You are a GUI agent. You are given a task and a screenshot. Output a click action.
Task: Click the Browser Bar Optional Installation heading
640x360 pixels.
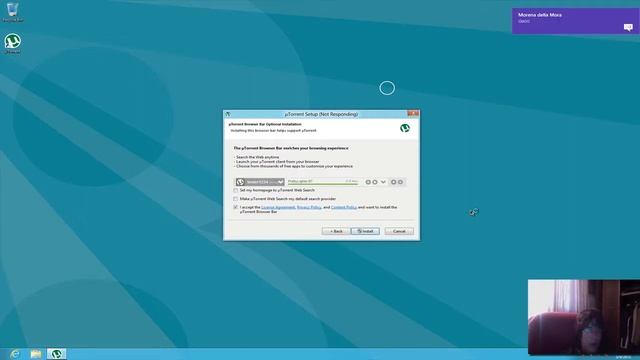point(265,124)
